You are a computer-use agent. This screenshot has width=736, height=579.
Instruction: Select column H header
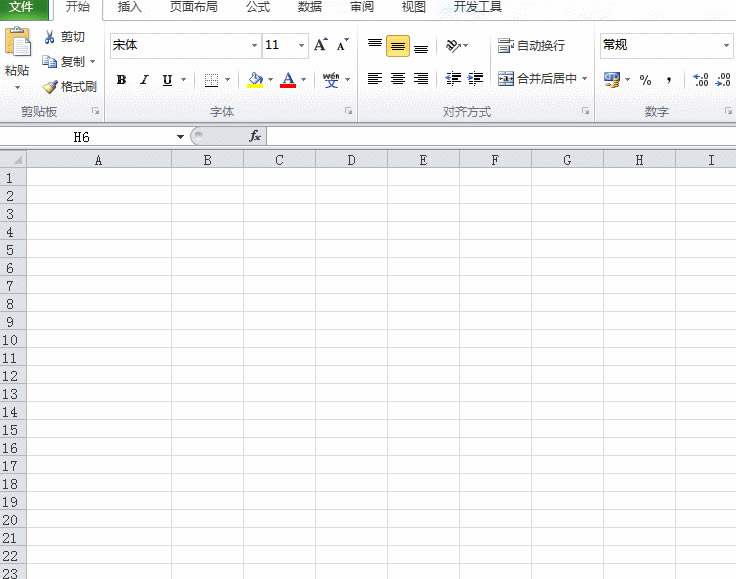(639, 160)
